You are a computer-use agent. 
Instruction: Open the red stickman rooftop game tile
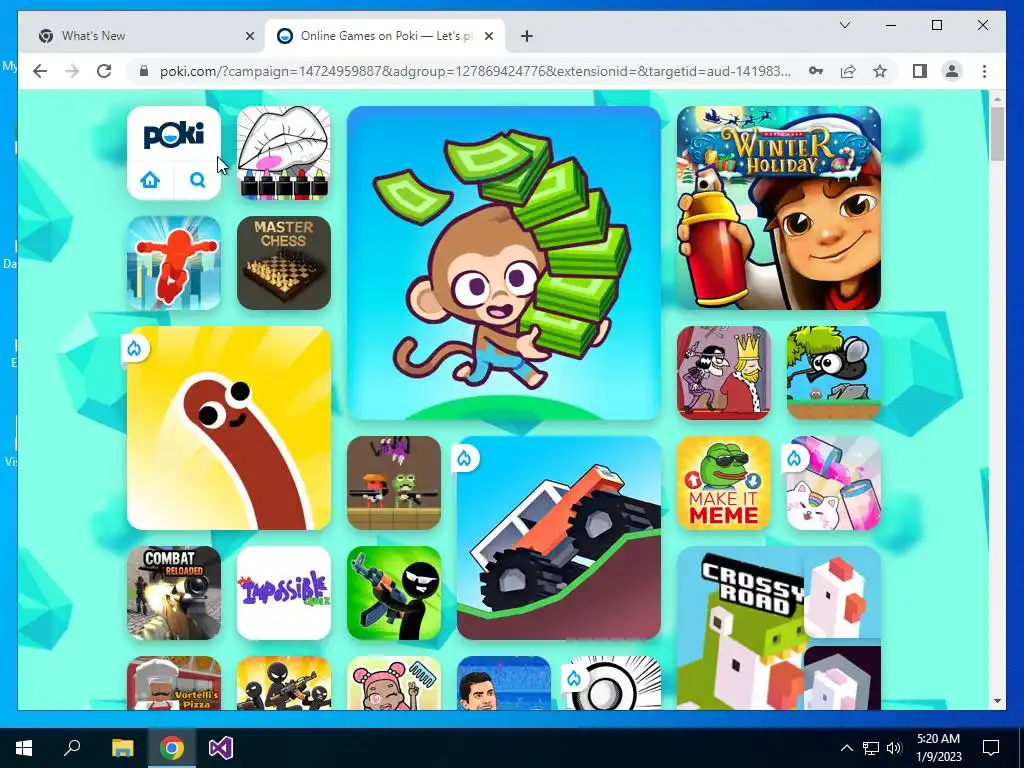pos(174,263)
